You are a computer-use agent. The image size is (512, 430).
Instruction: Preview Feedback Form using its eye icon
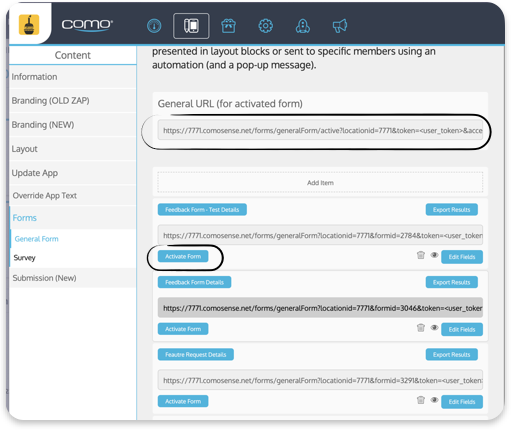[434, 328]
